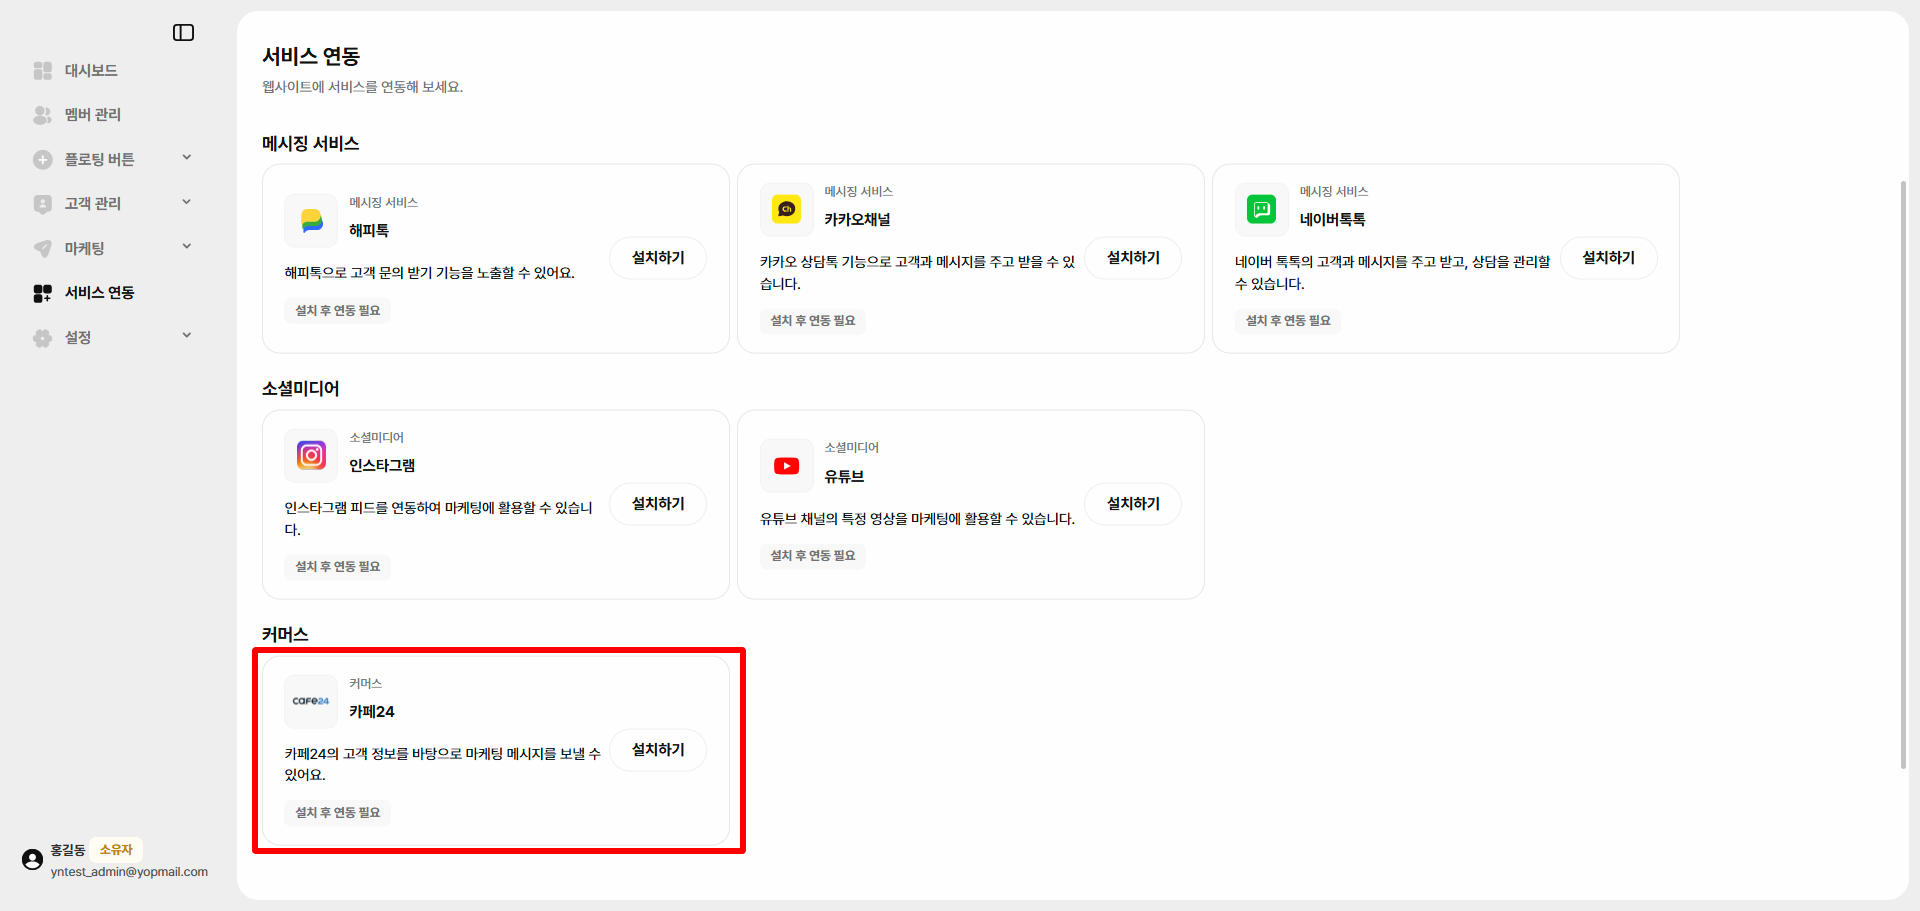Screen dimensions: 1920x911
Task: Click the 마케팅 paper plane icon
Action: point(42,248)
